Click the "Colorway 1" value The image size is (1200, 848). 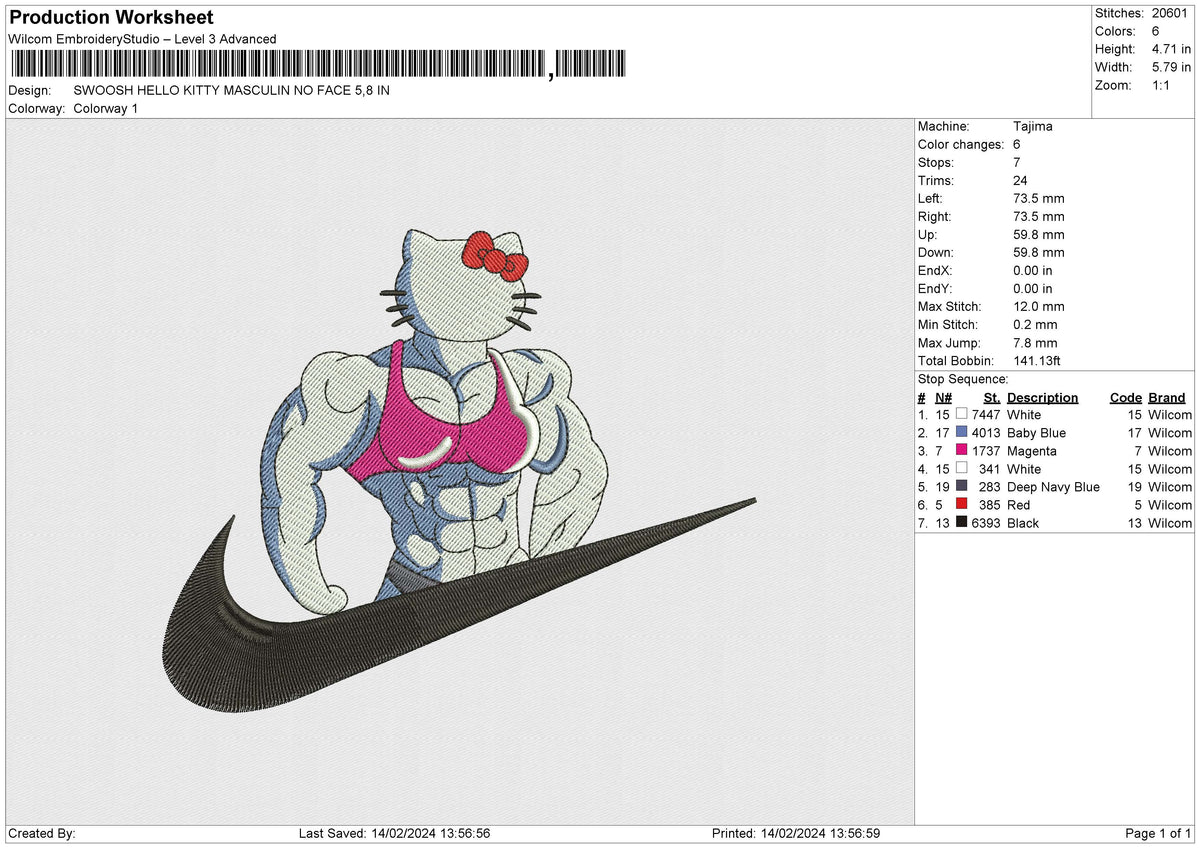[106, 108]
